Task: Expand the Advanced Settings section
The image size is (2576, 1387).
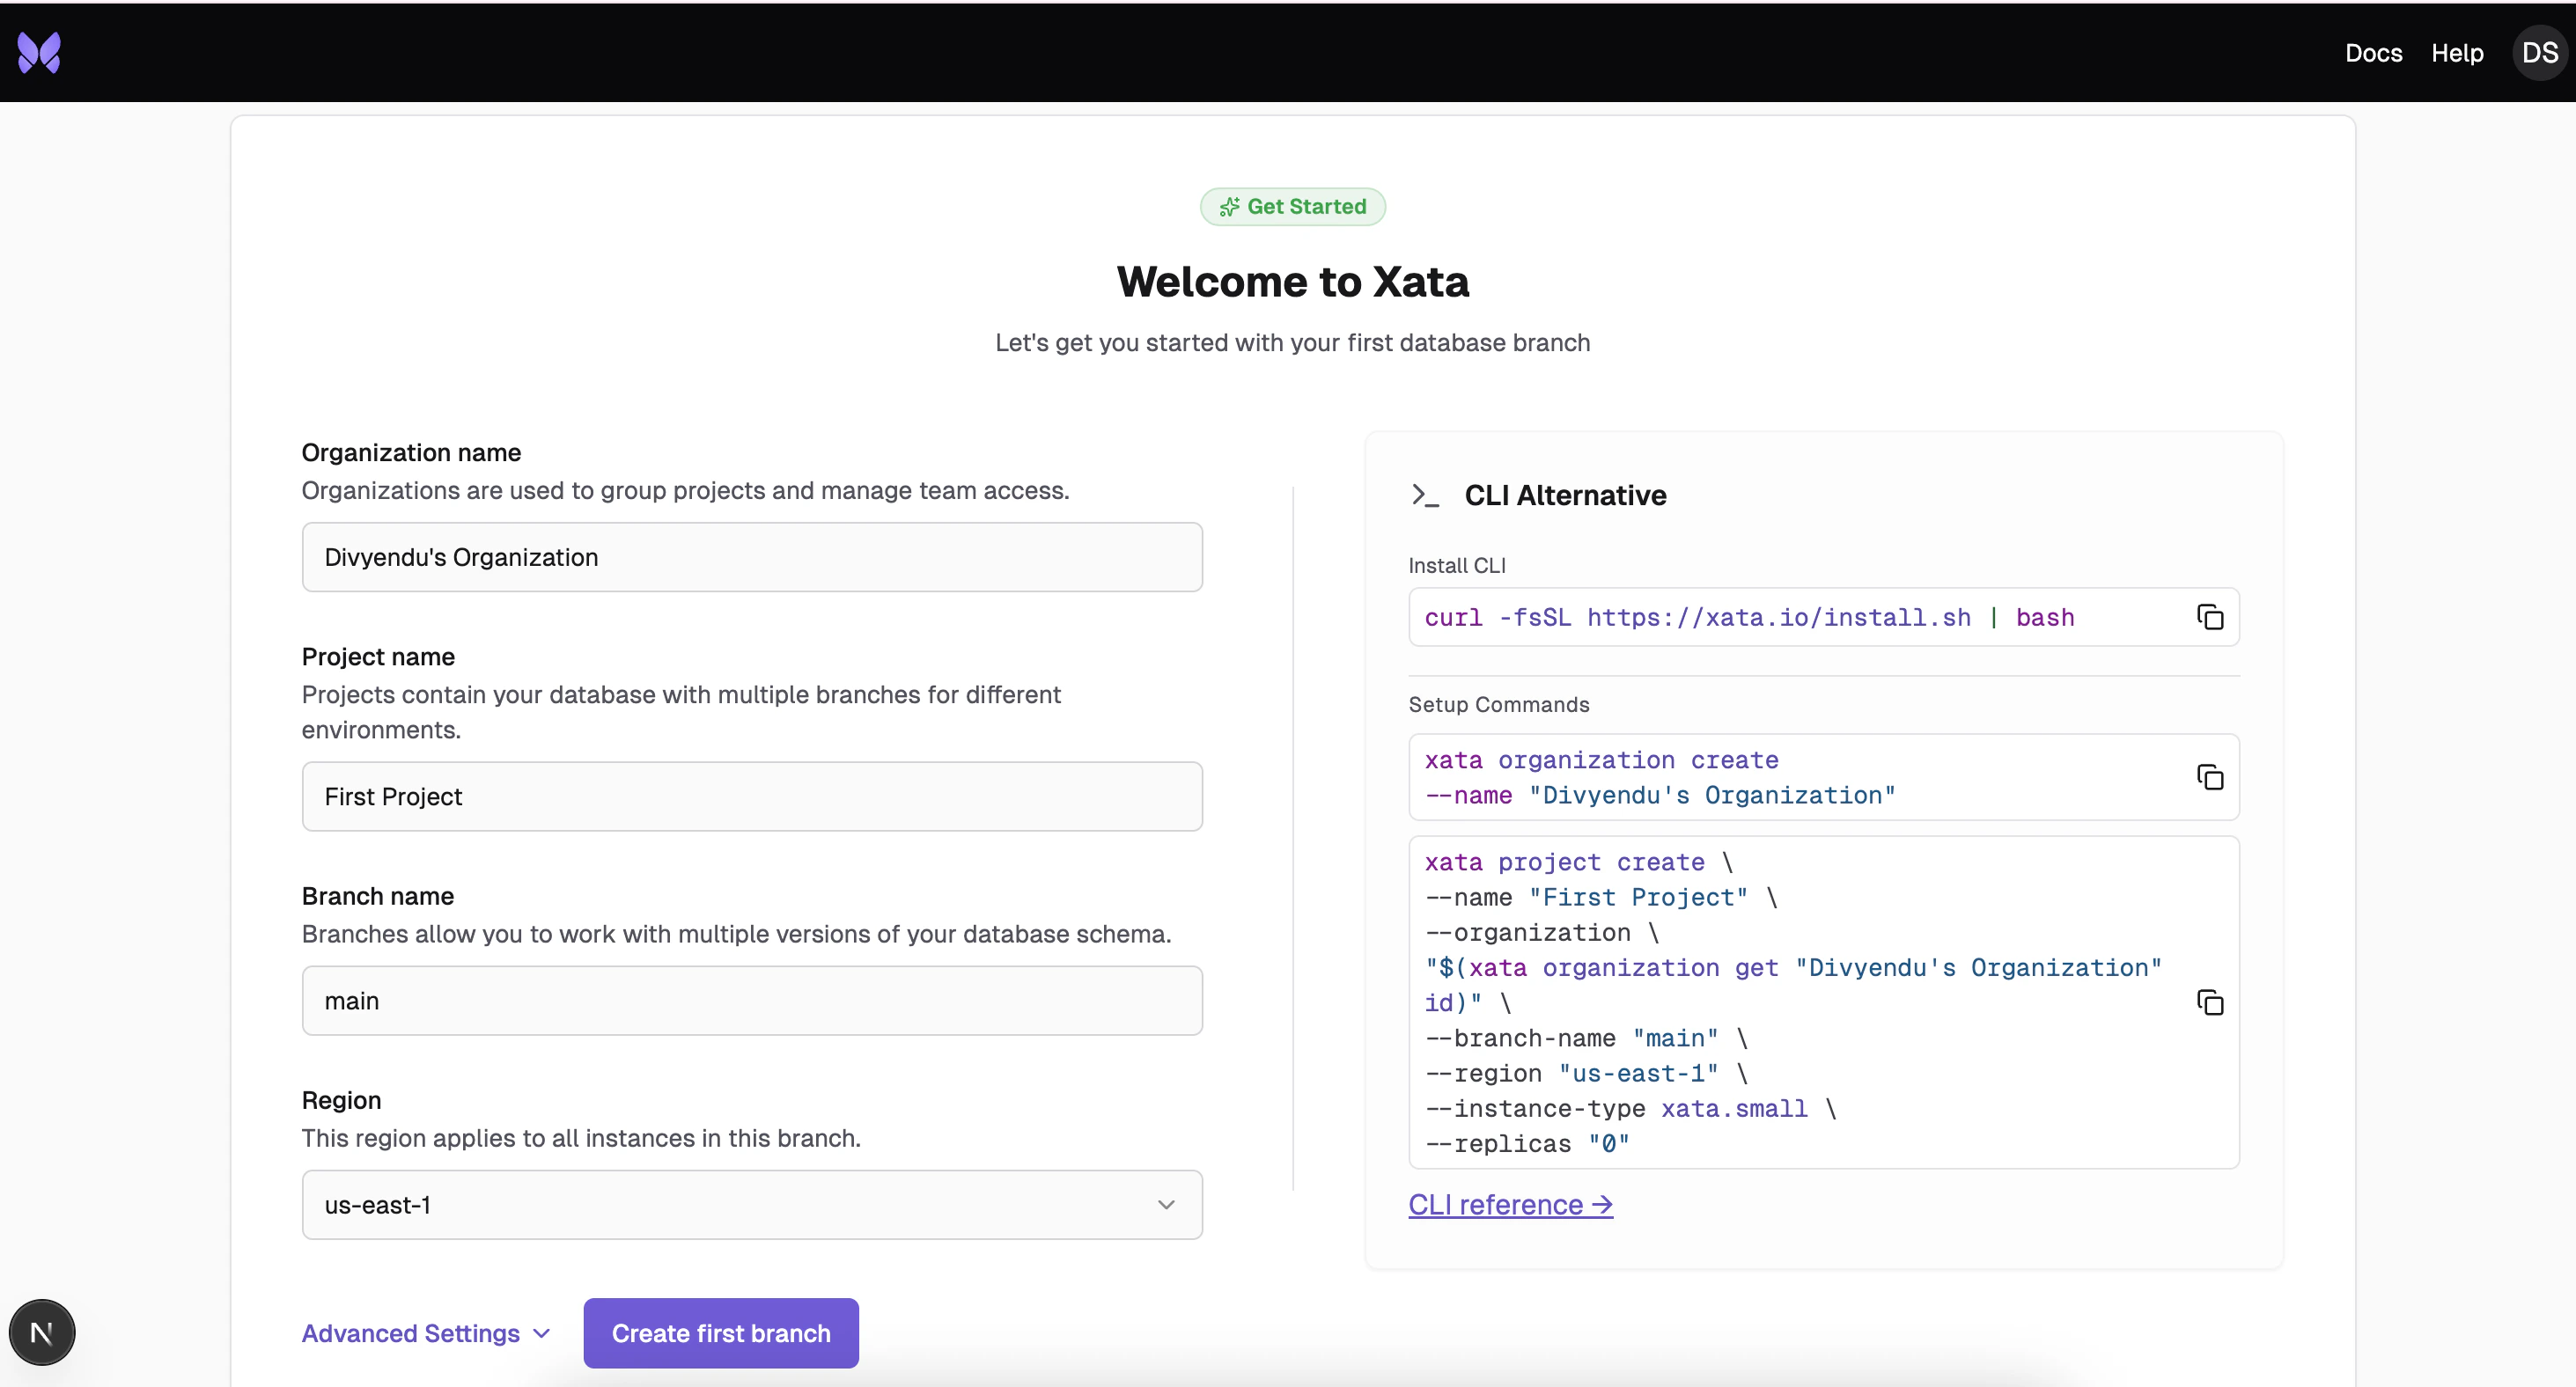Action: (424, 1333)
